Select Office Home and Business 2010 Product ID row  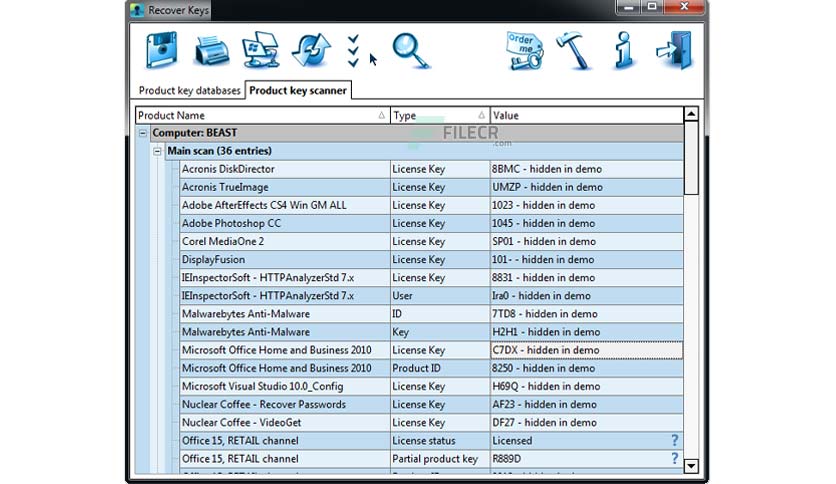pos(431,368)
